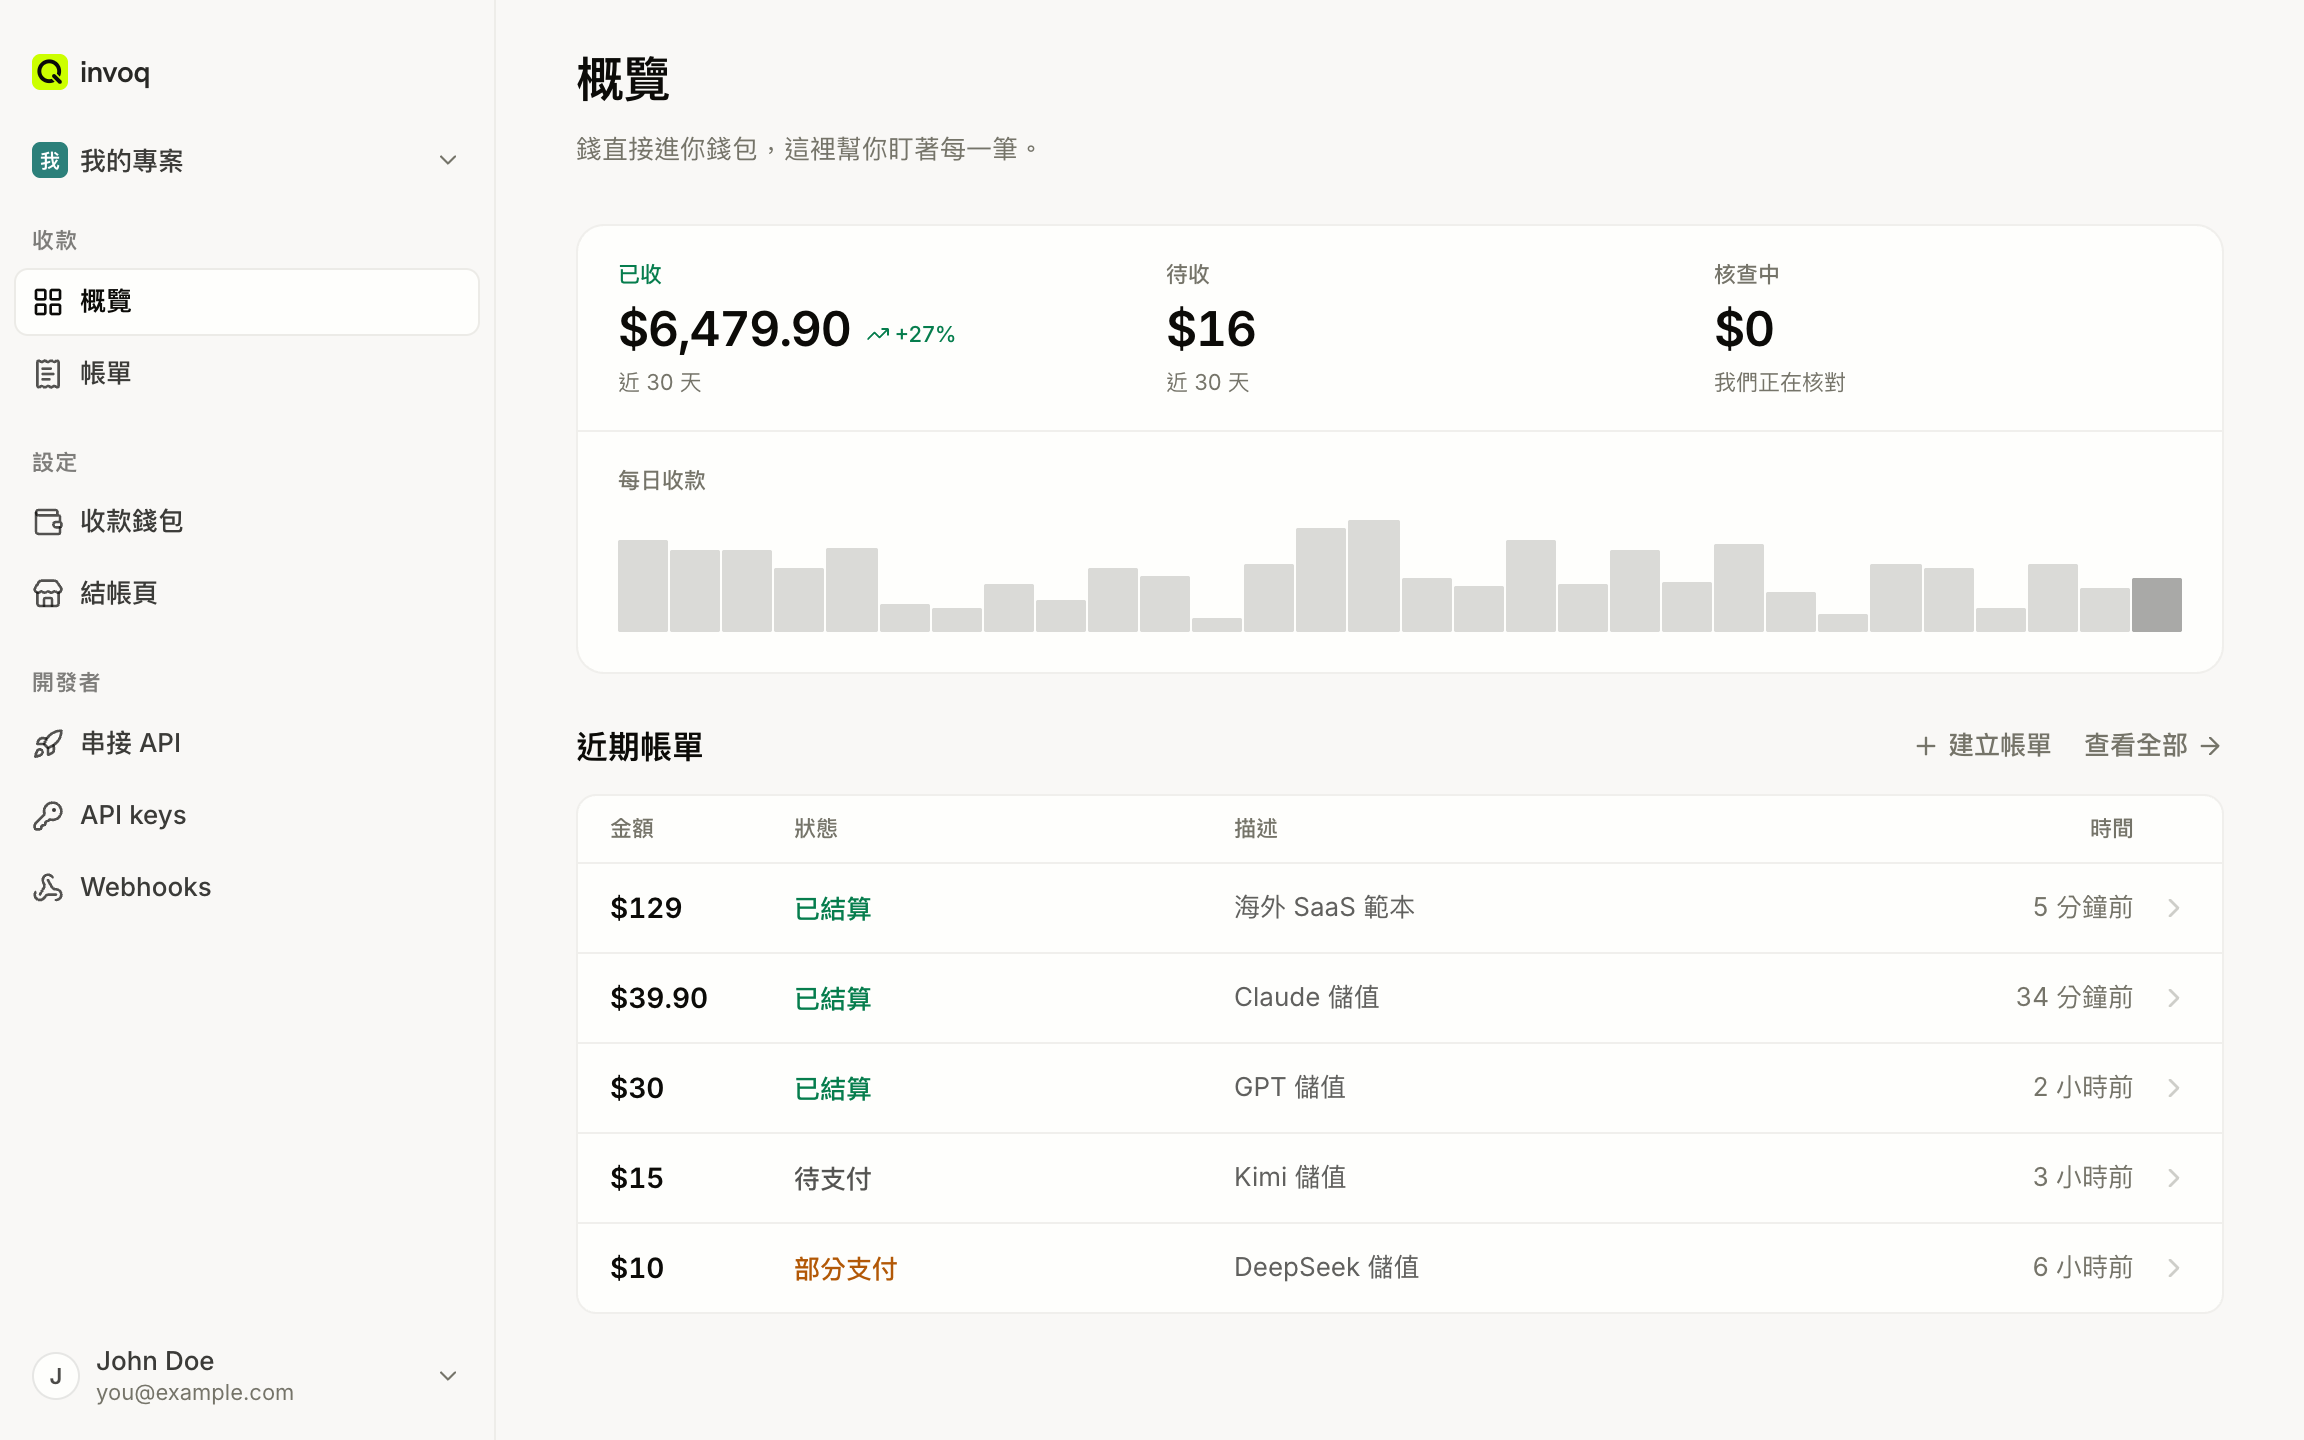Open the $39.90 row chevron
2304x1440 pixels.
(2173, 998)
